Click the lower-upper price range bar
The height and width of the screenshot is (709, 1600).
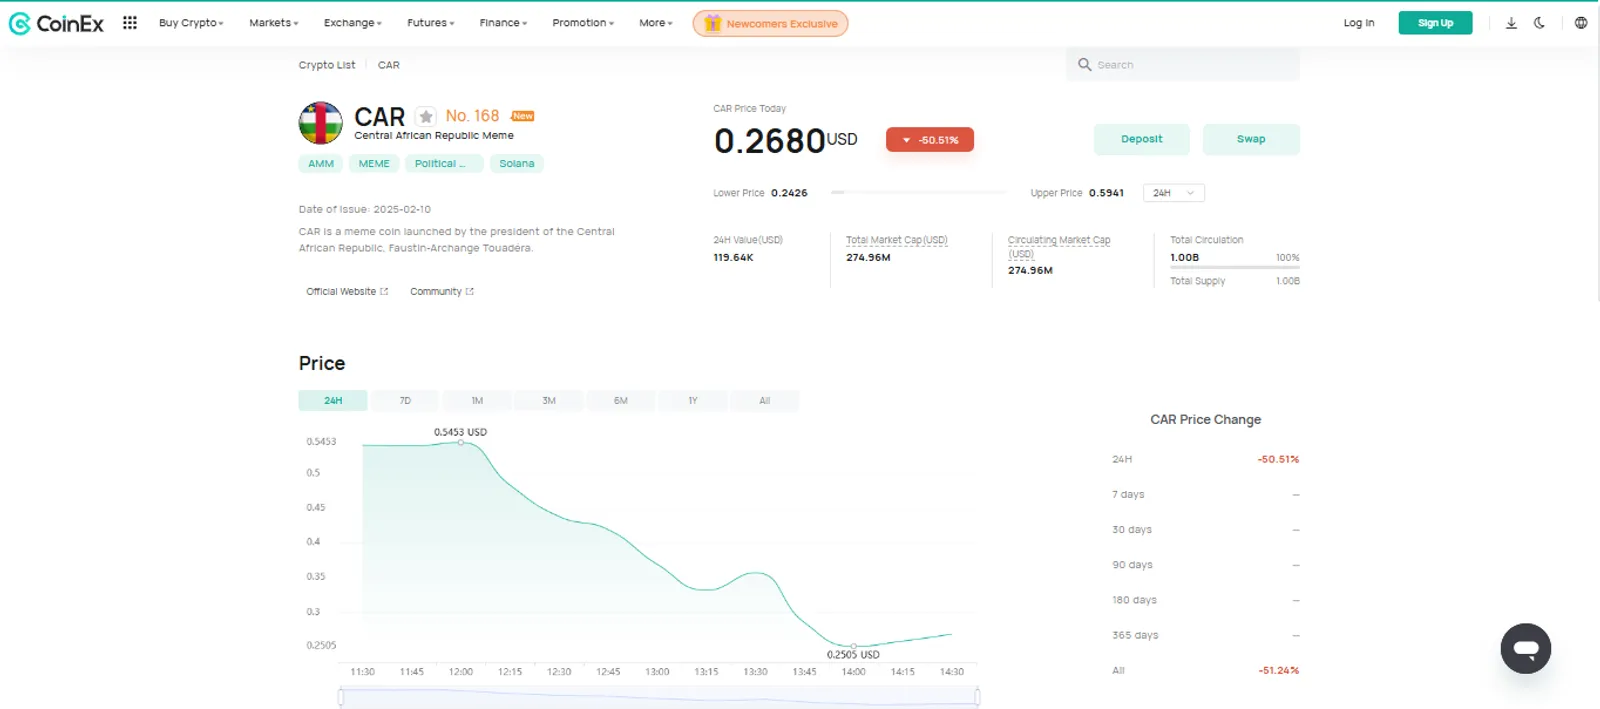point(919,192)
